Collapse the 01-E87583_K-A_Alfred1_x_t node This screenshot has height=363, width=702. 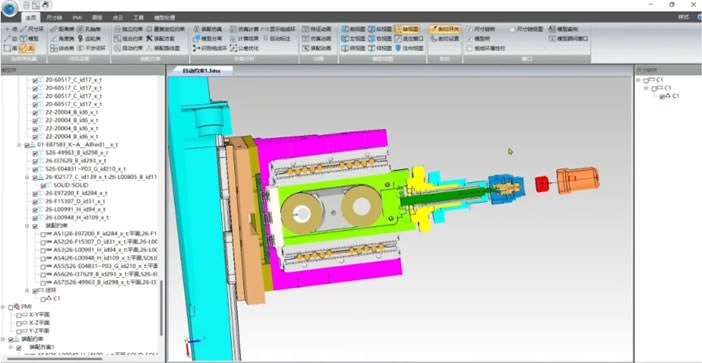pos(19,145)
